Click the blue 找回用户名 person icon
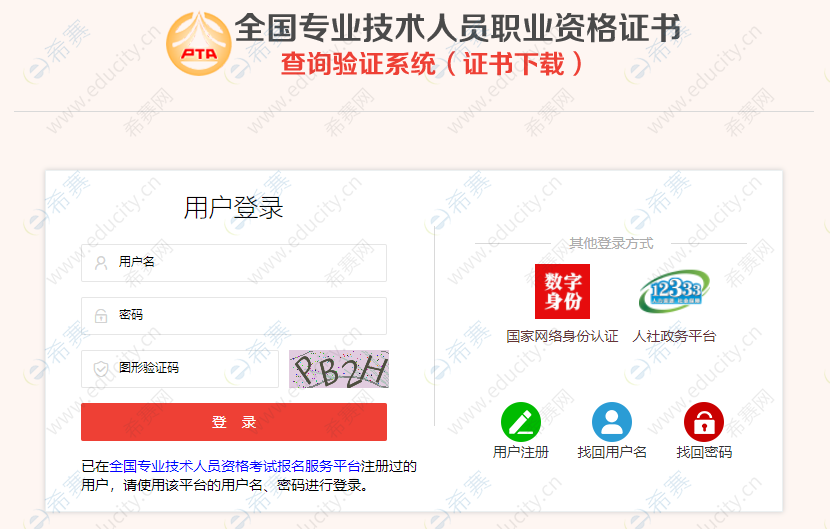830x529 pixels. point(612,422)
